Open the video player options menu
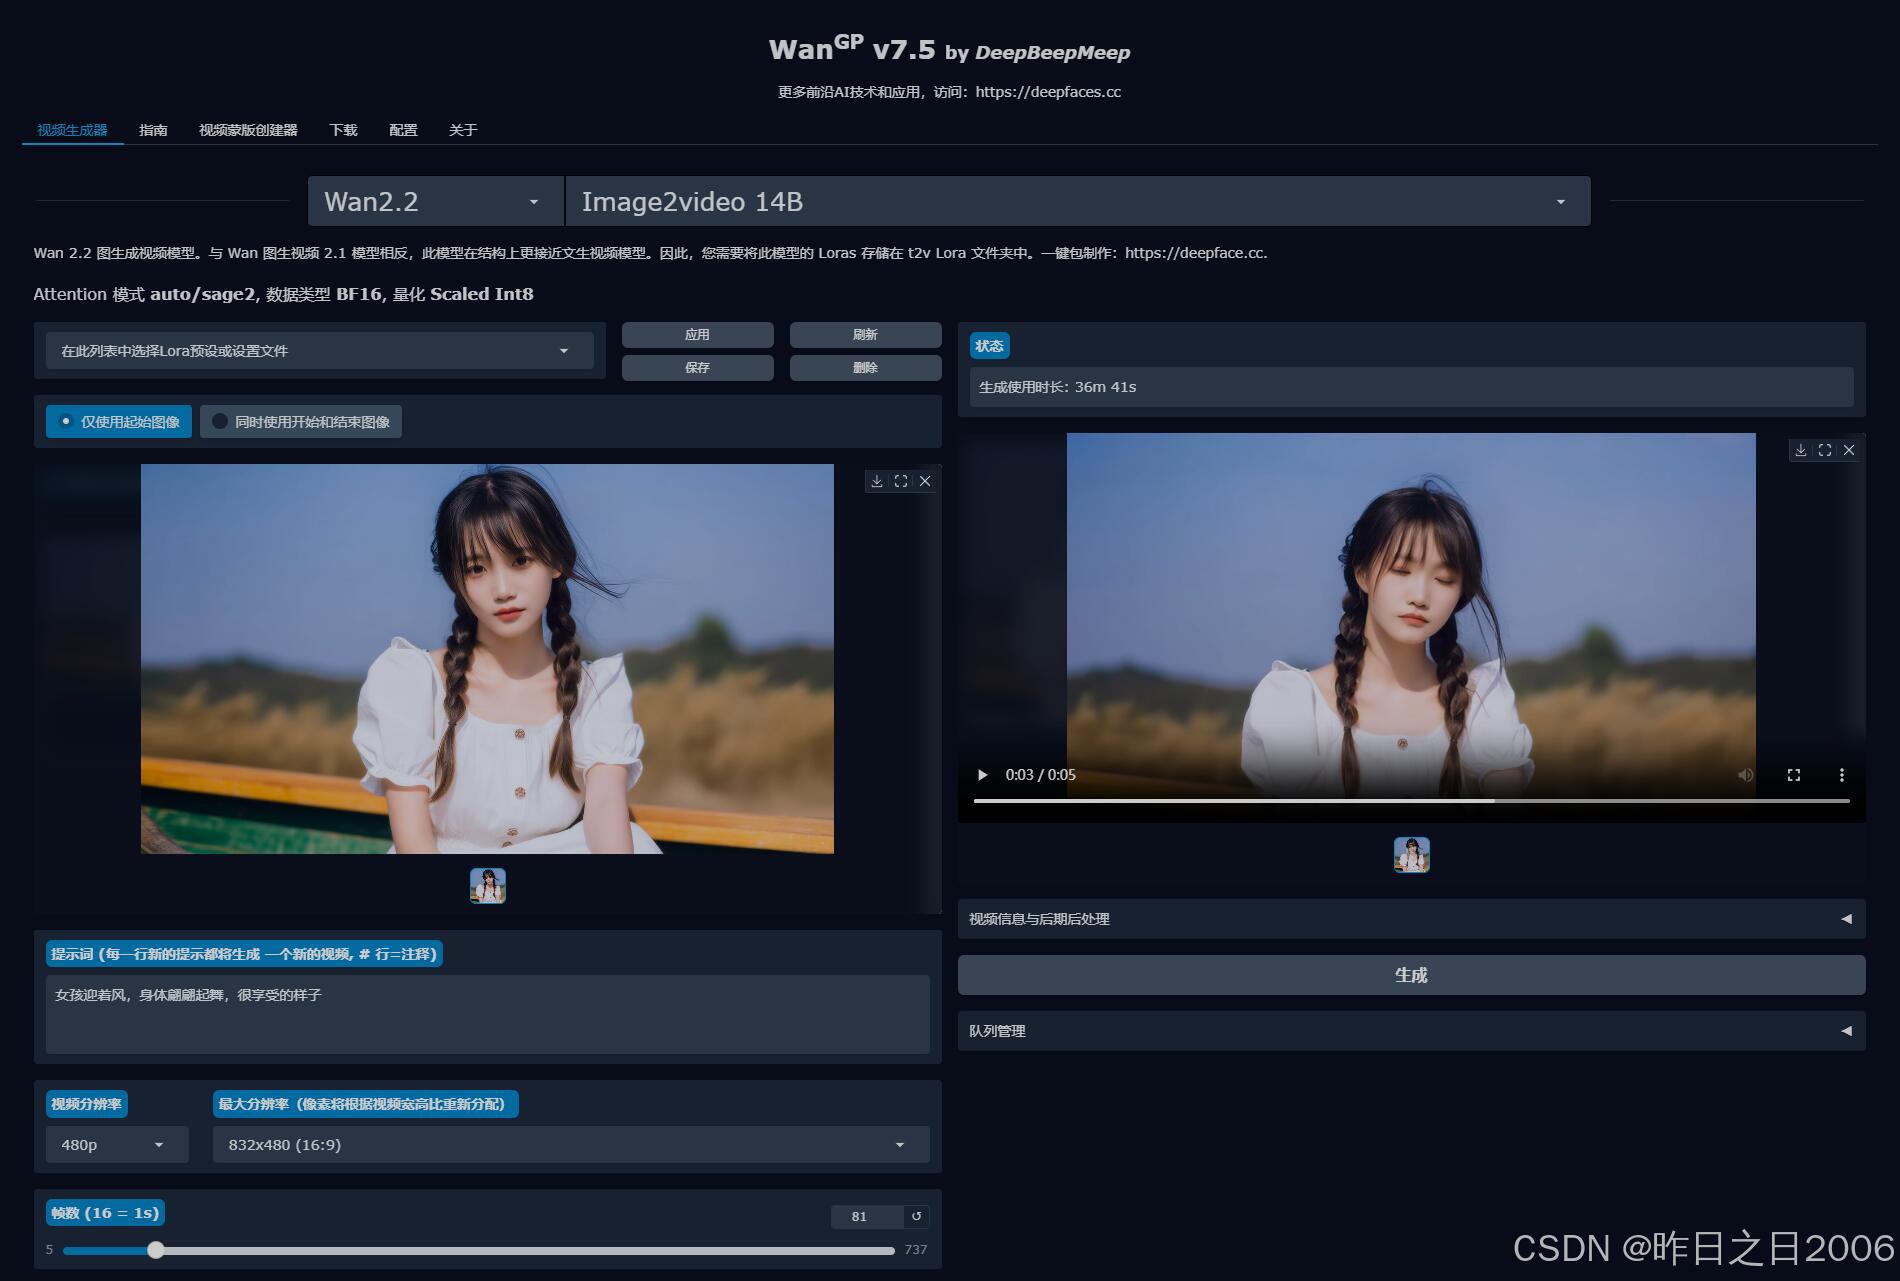Screen dimensions: 1900x1281 (x=1841, y=774)
